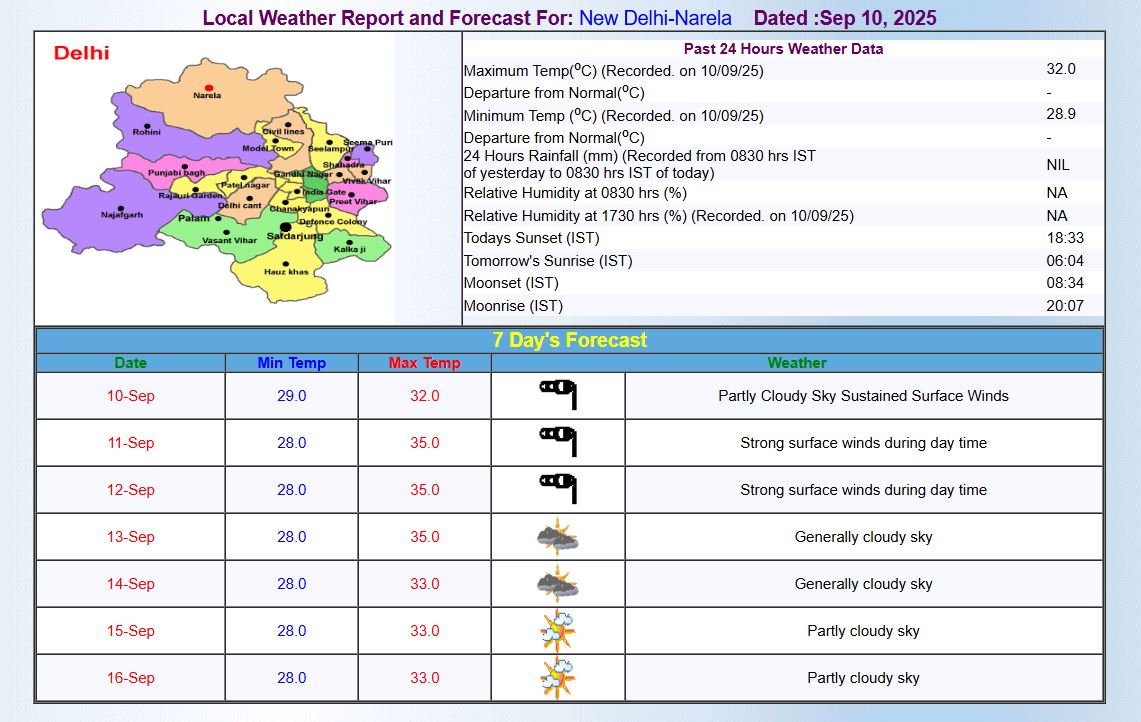
Task: Click 'Generally cloudy sky' text for 13-Sep
Action: 863,536
